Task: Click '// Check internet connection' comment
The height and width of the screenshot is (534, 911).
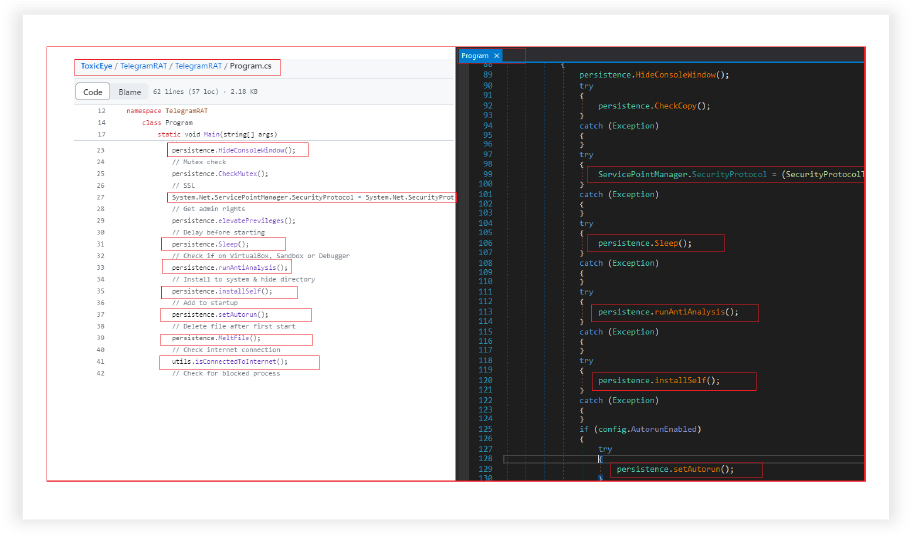Action: 226,350
